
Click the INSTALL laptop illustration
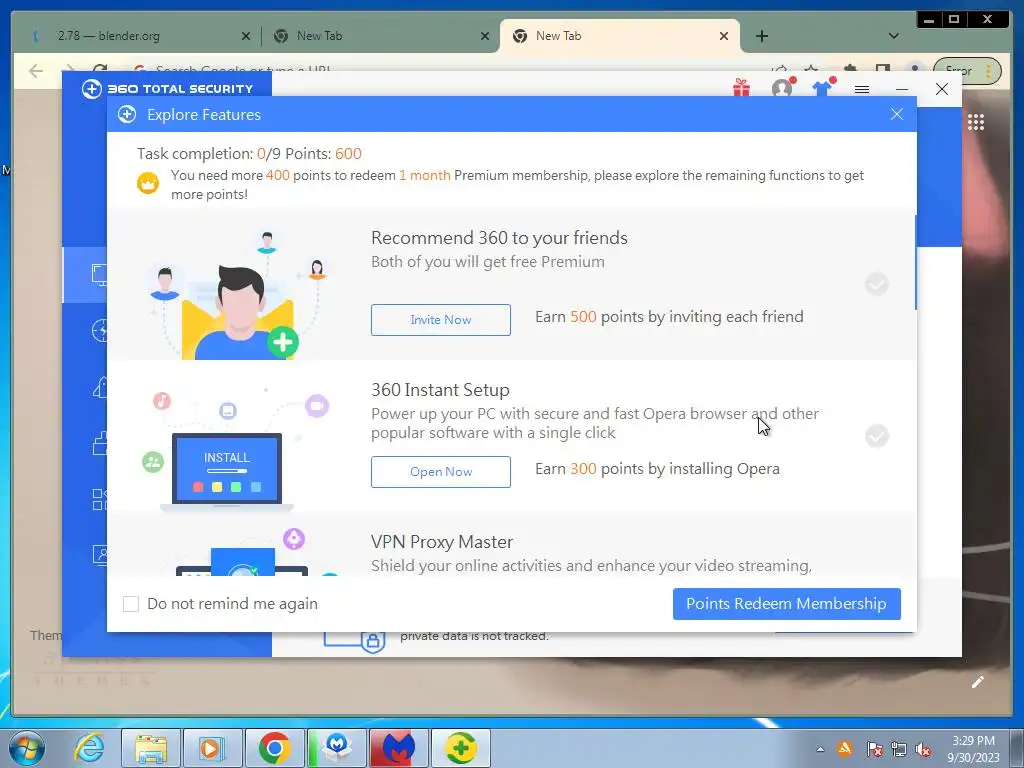point(227,470)
